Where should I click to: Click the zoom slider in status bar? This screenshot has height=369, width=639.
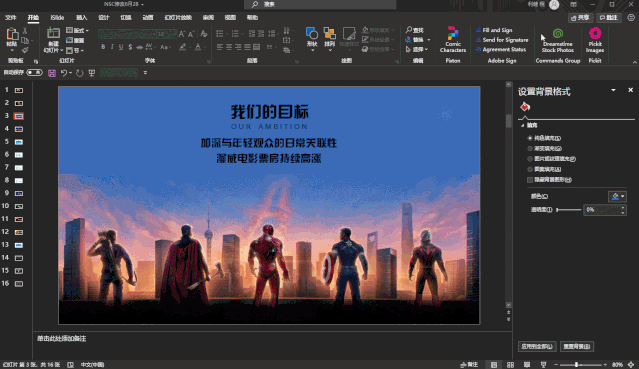(x=580, y=365)
